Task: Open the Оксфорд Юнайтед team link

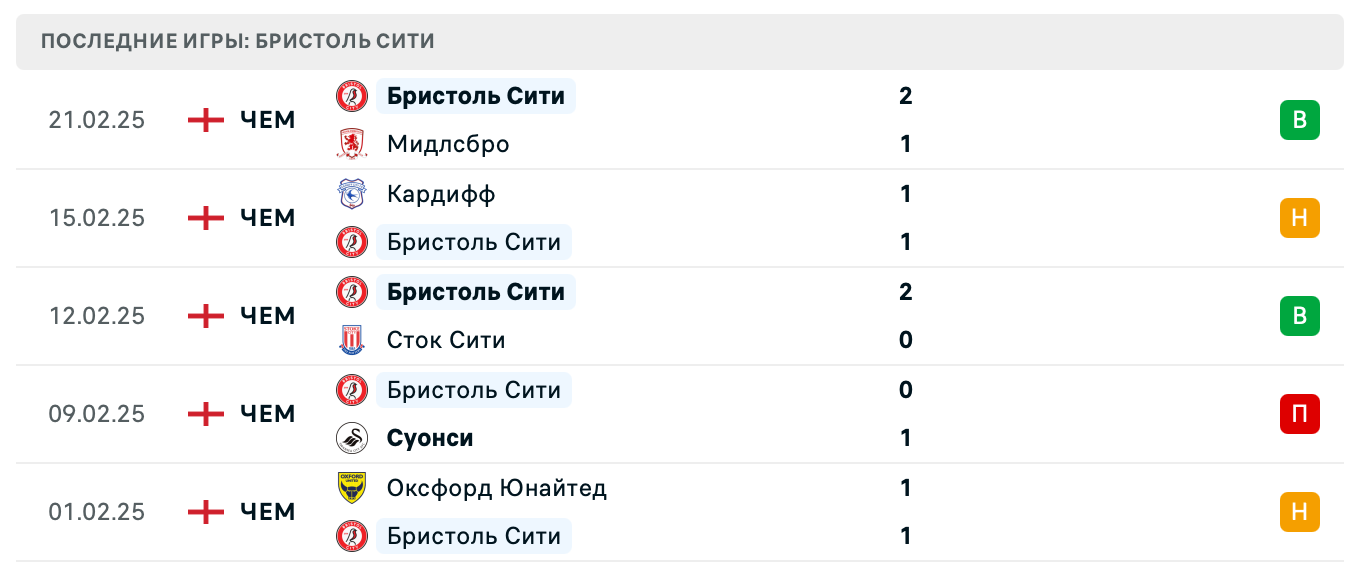Action: (497, 488)
